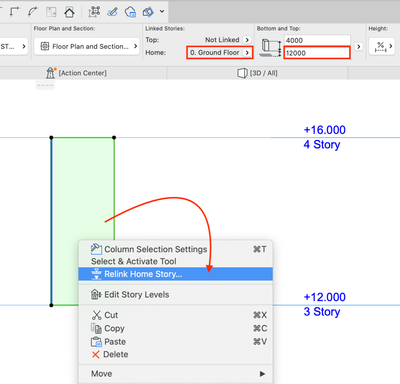Open the Floor Plan and Section dropdown
400x384 pixels.
[87, 46]
